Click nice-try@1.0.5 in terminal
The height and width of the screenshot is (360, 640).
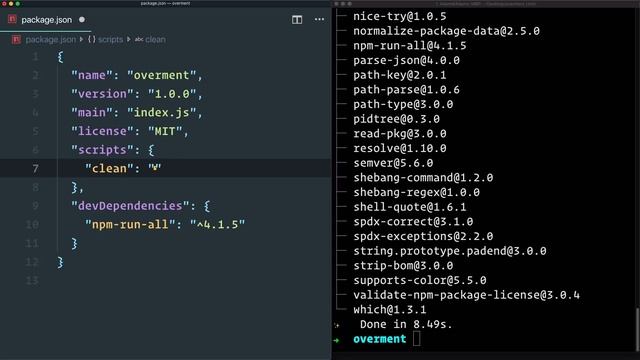click(400, 16)
